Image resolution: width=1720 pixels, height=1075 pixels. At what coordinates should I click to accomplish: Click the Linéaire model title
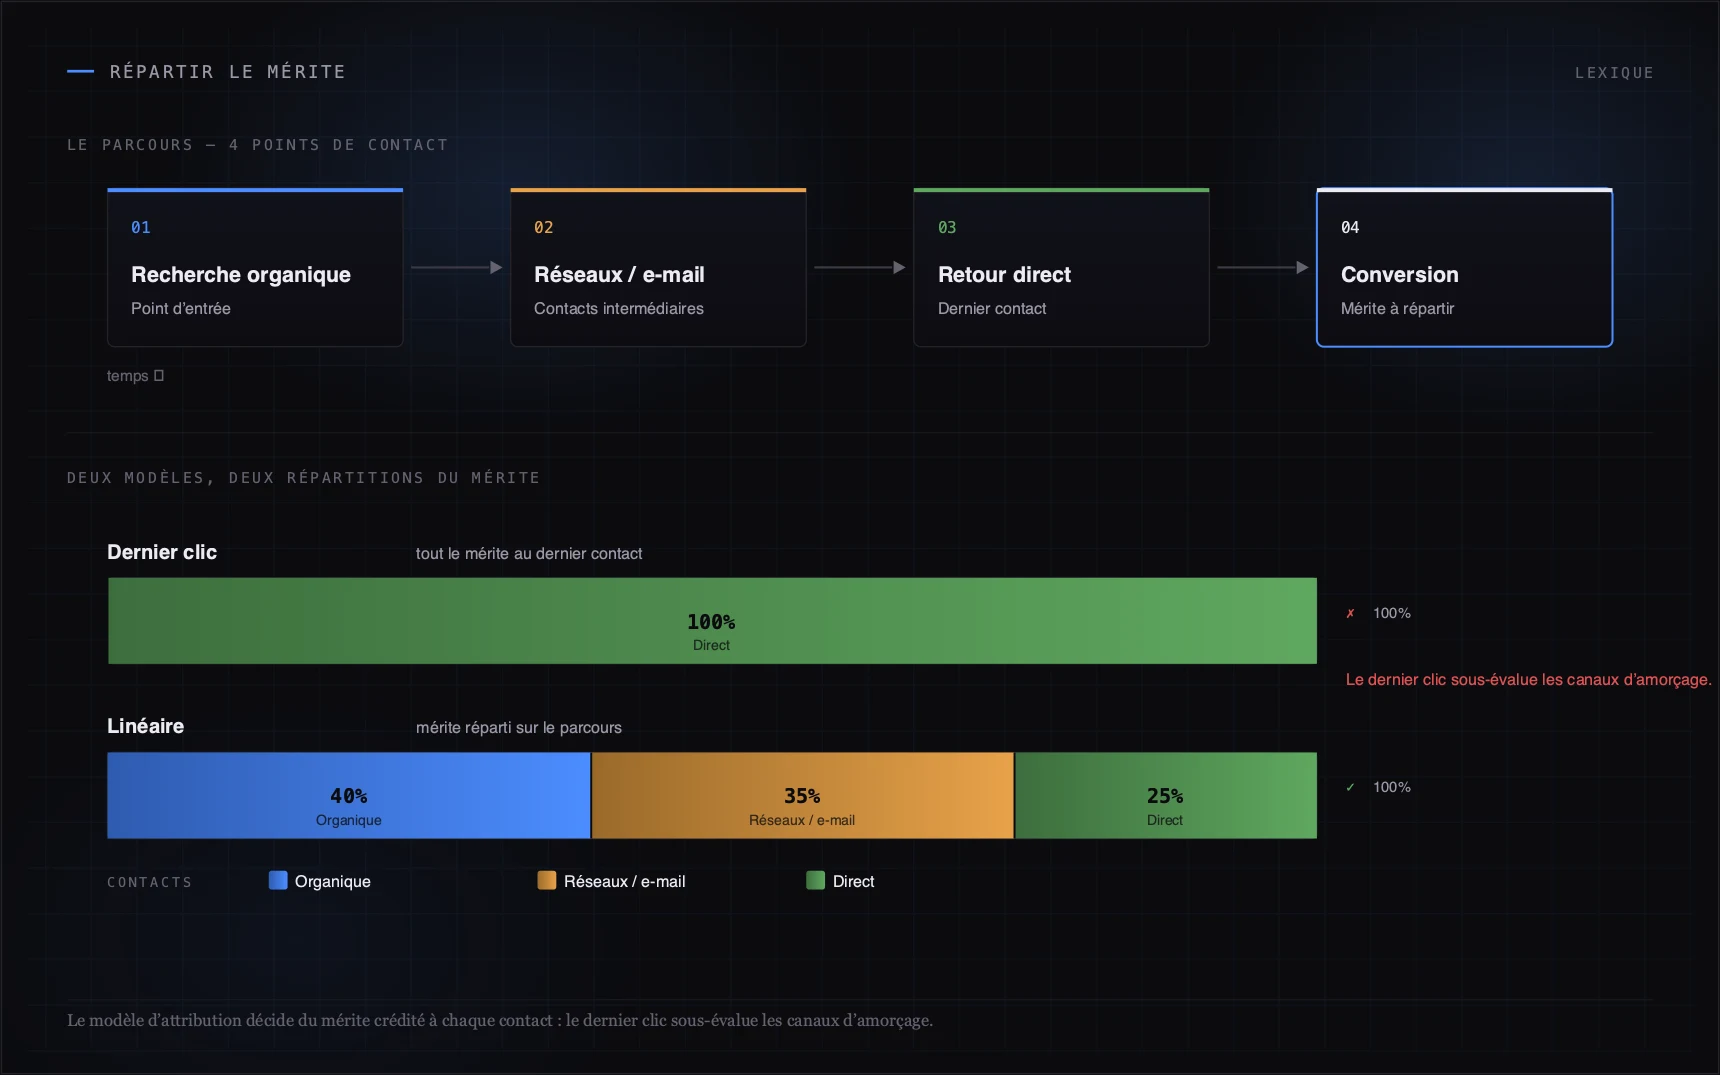coord(146,726)
